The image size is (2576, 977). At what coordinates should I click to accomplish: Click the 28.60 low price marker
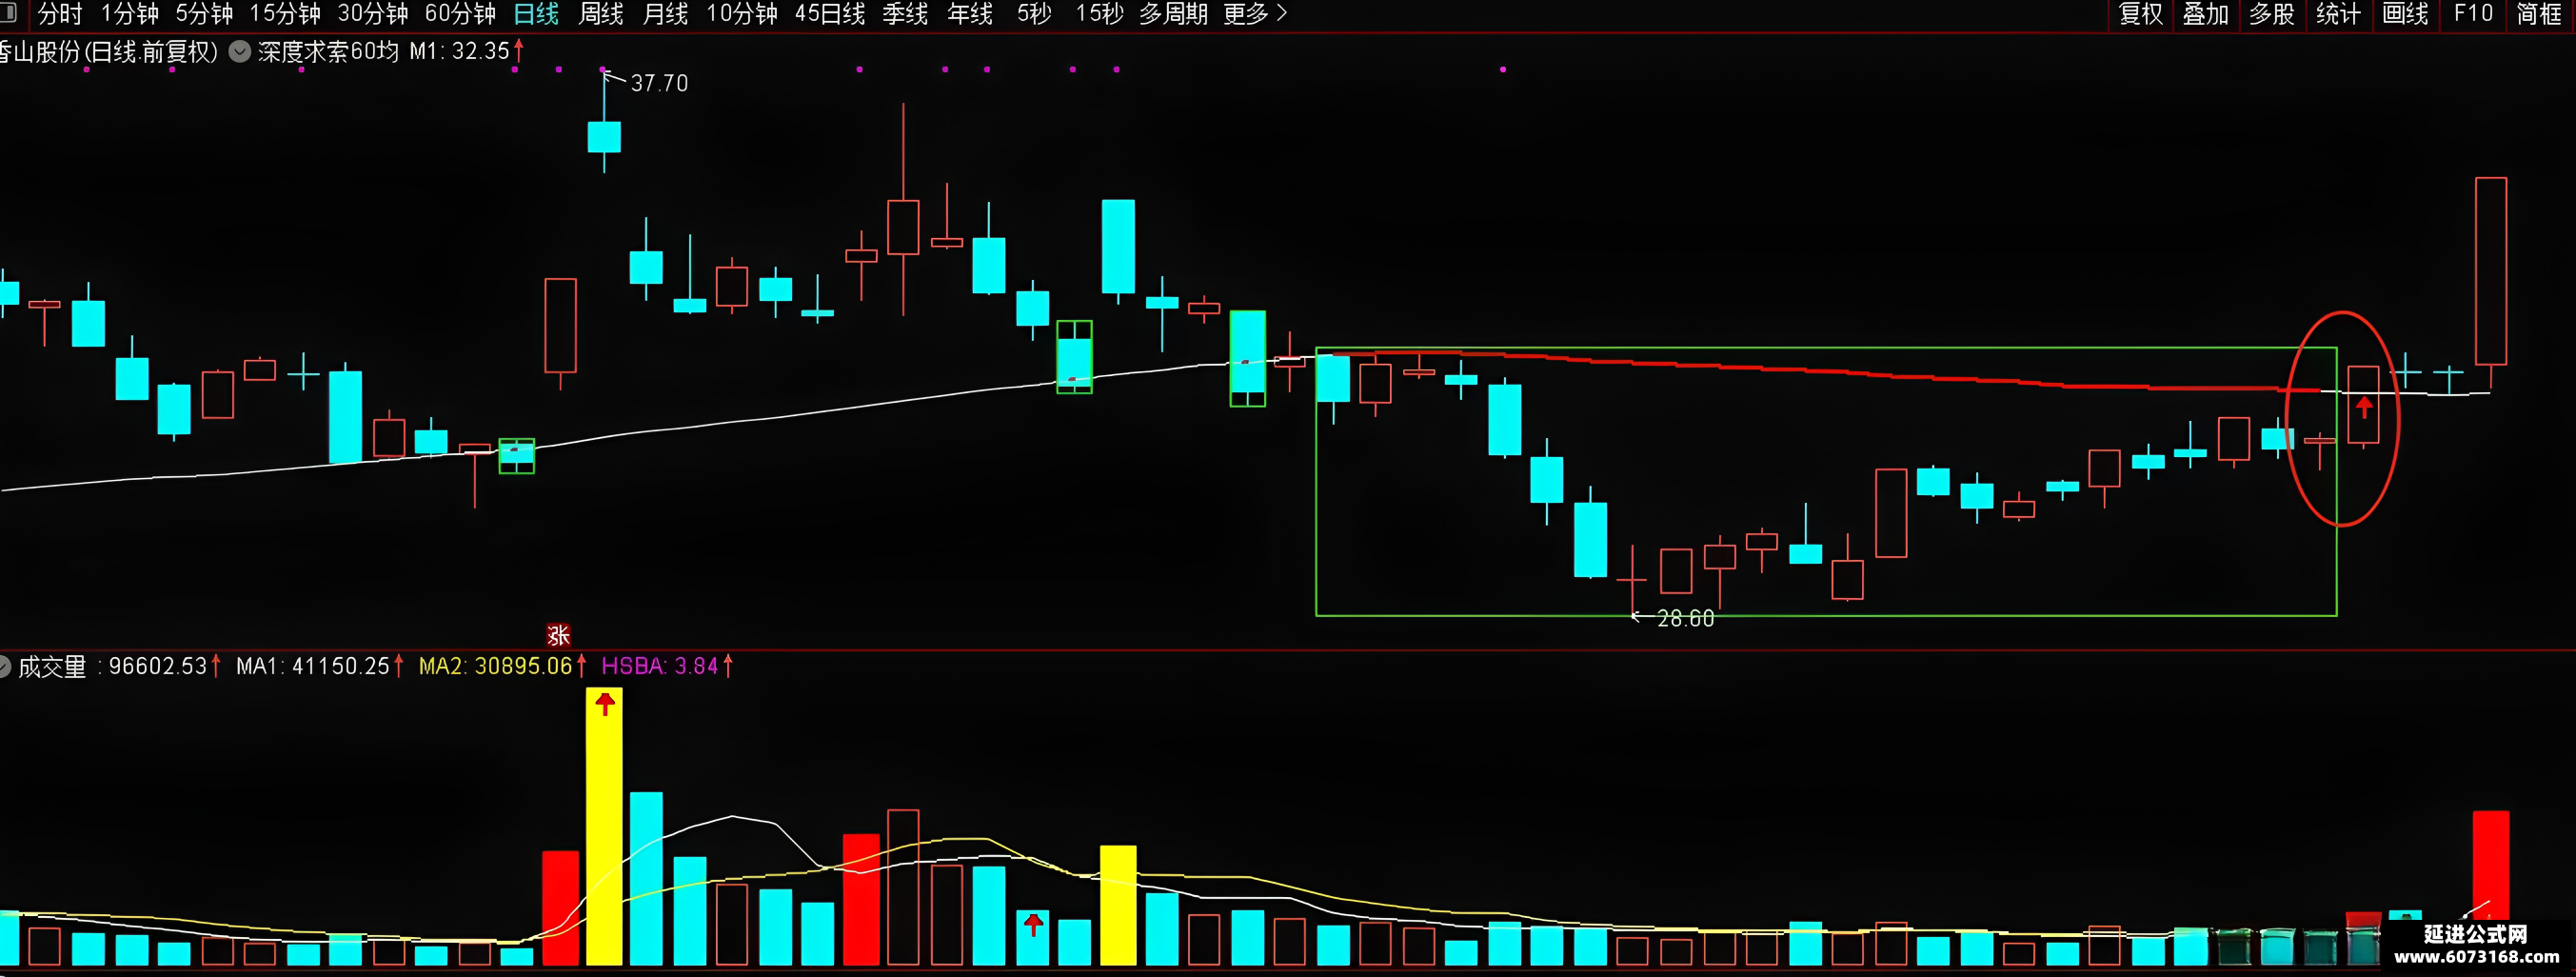click(1685, 619)
